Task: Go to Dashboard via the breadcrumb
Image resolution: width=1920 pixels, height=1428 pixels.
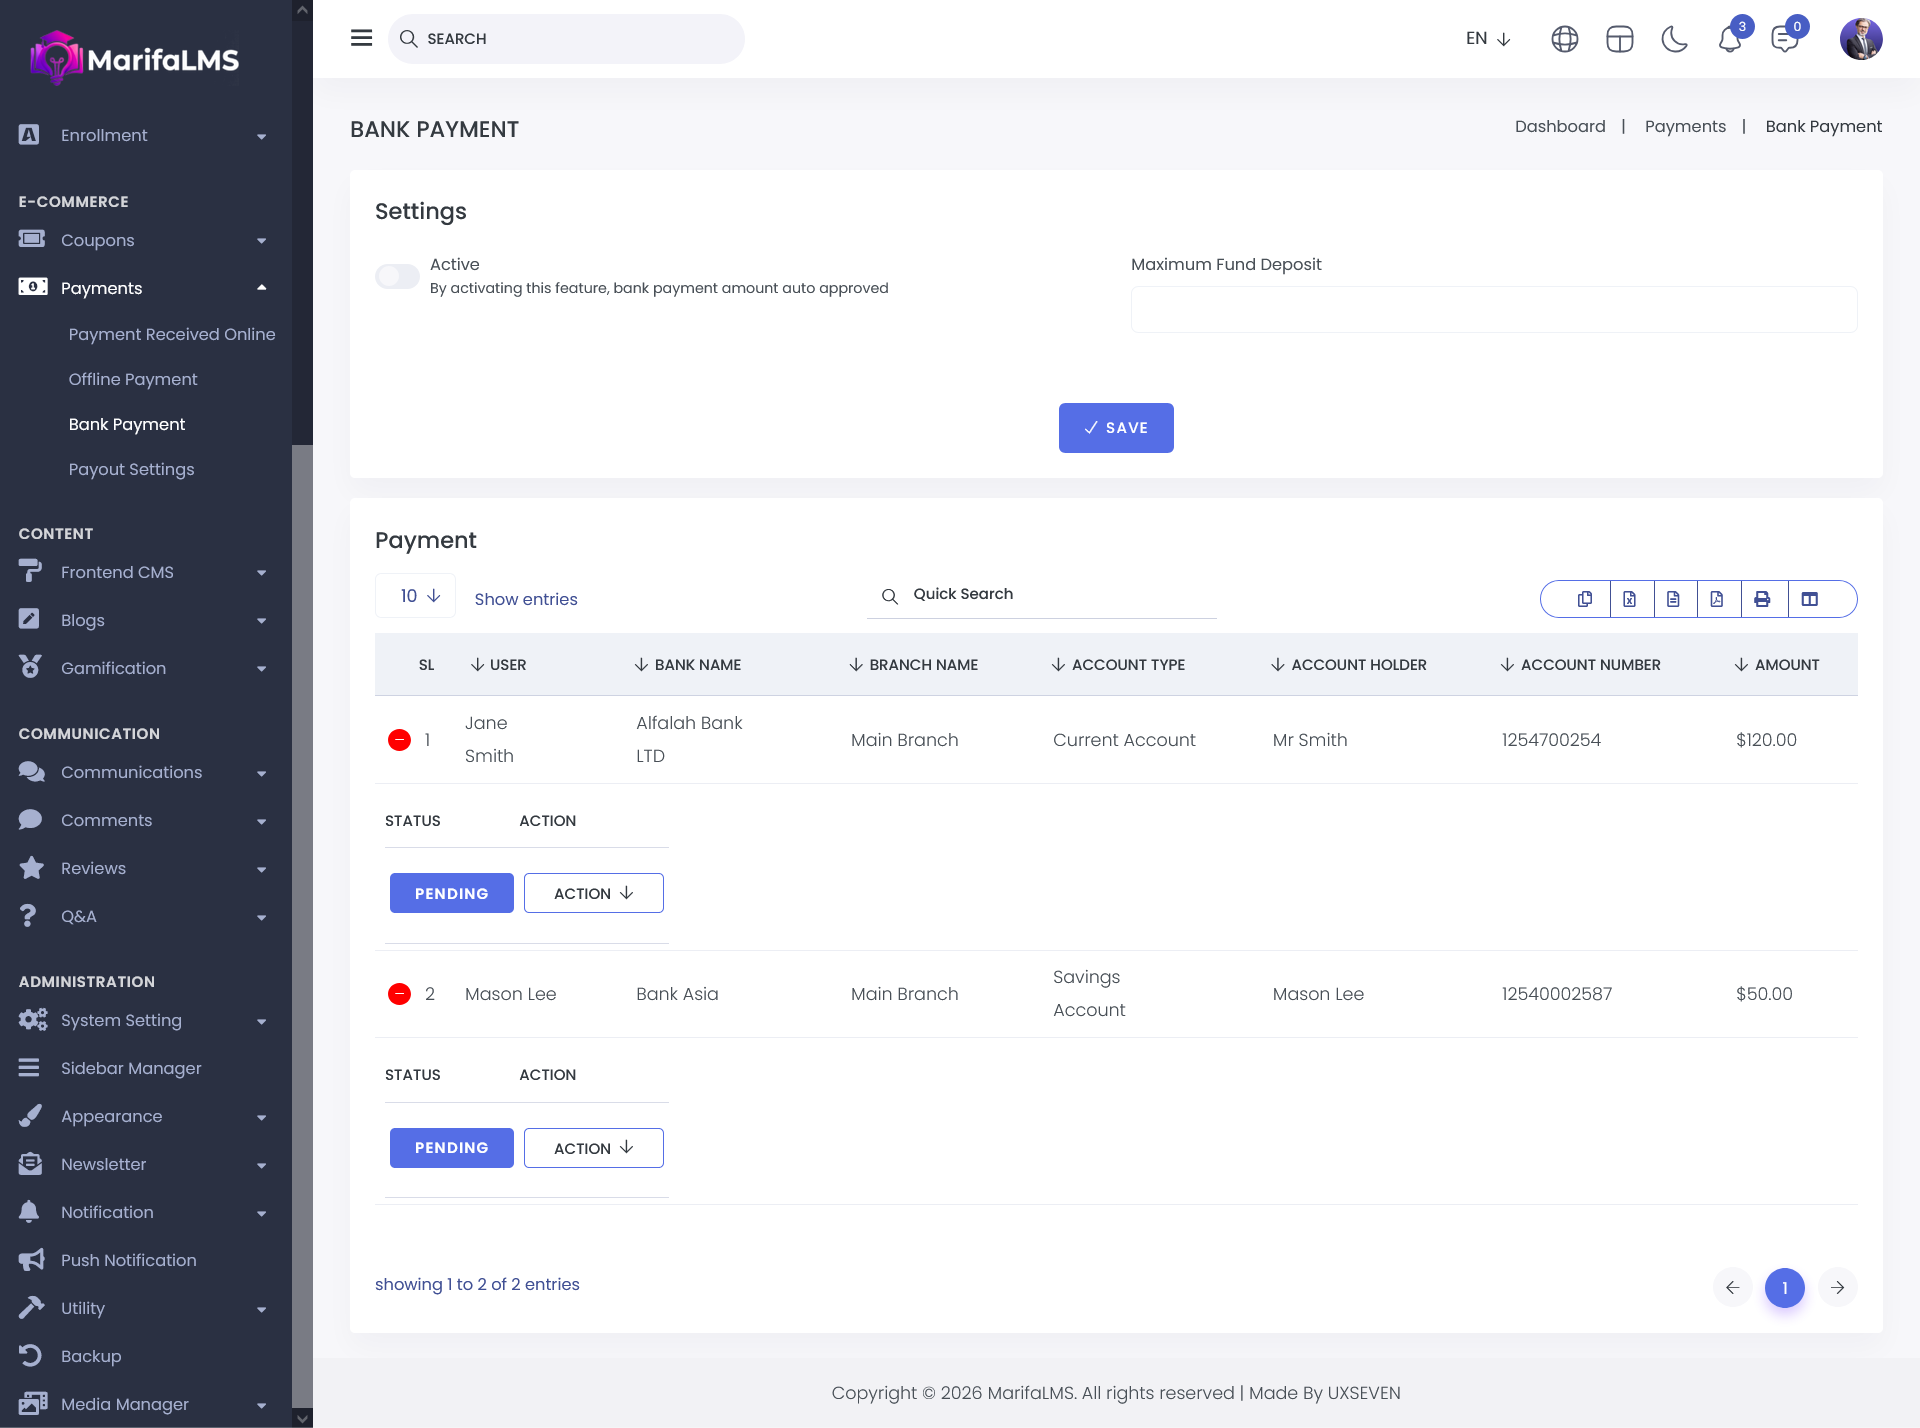Action: pos(1560,126)
